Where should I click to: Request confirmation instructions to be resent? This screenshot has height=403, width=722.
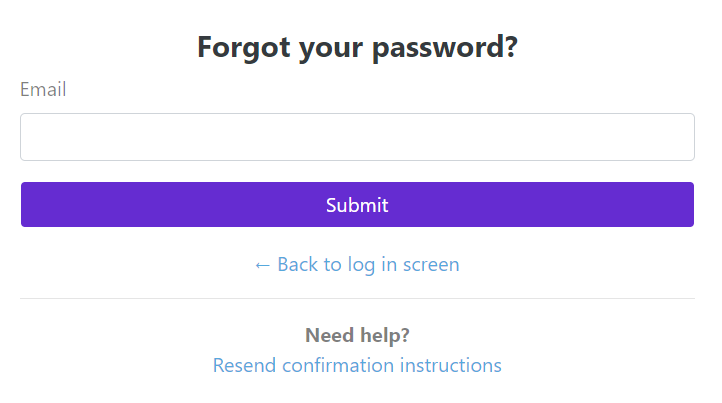357,365
